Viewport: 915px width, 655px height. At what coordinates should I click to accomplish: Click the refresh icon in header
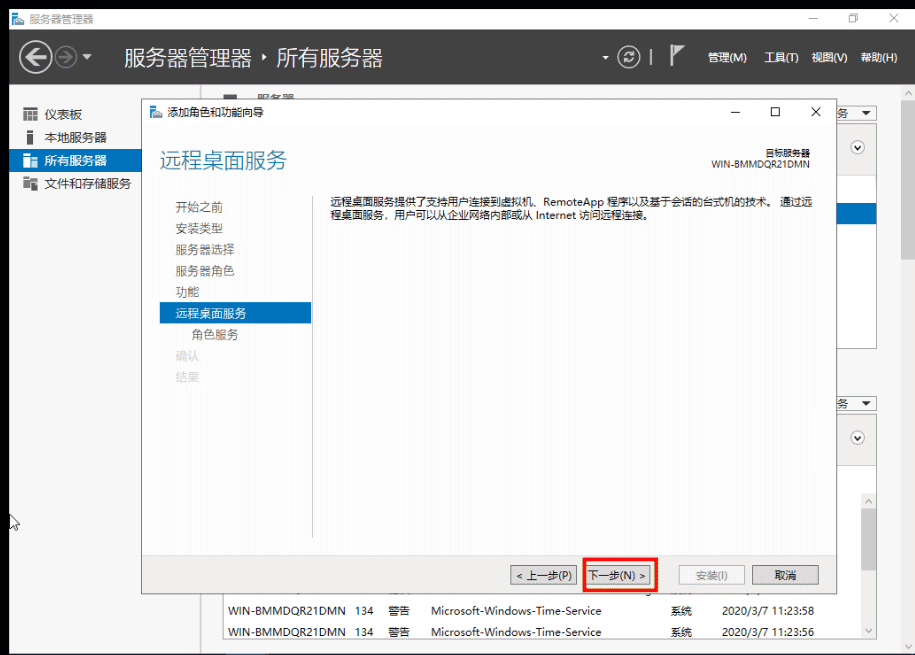628,57
